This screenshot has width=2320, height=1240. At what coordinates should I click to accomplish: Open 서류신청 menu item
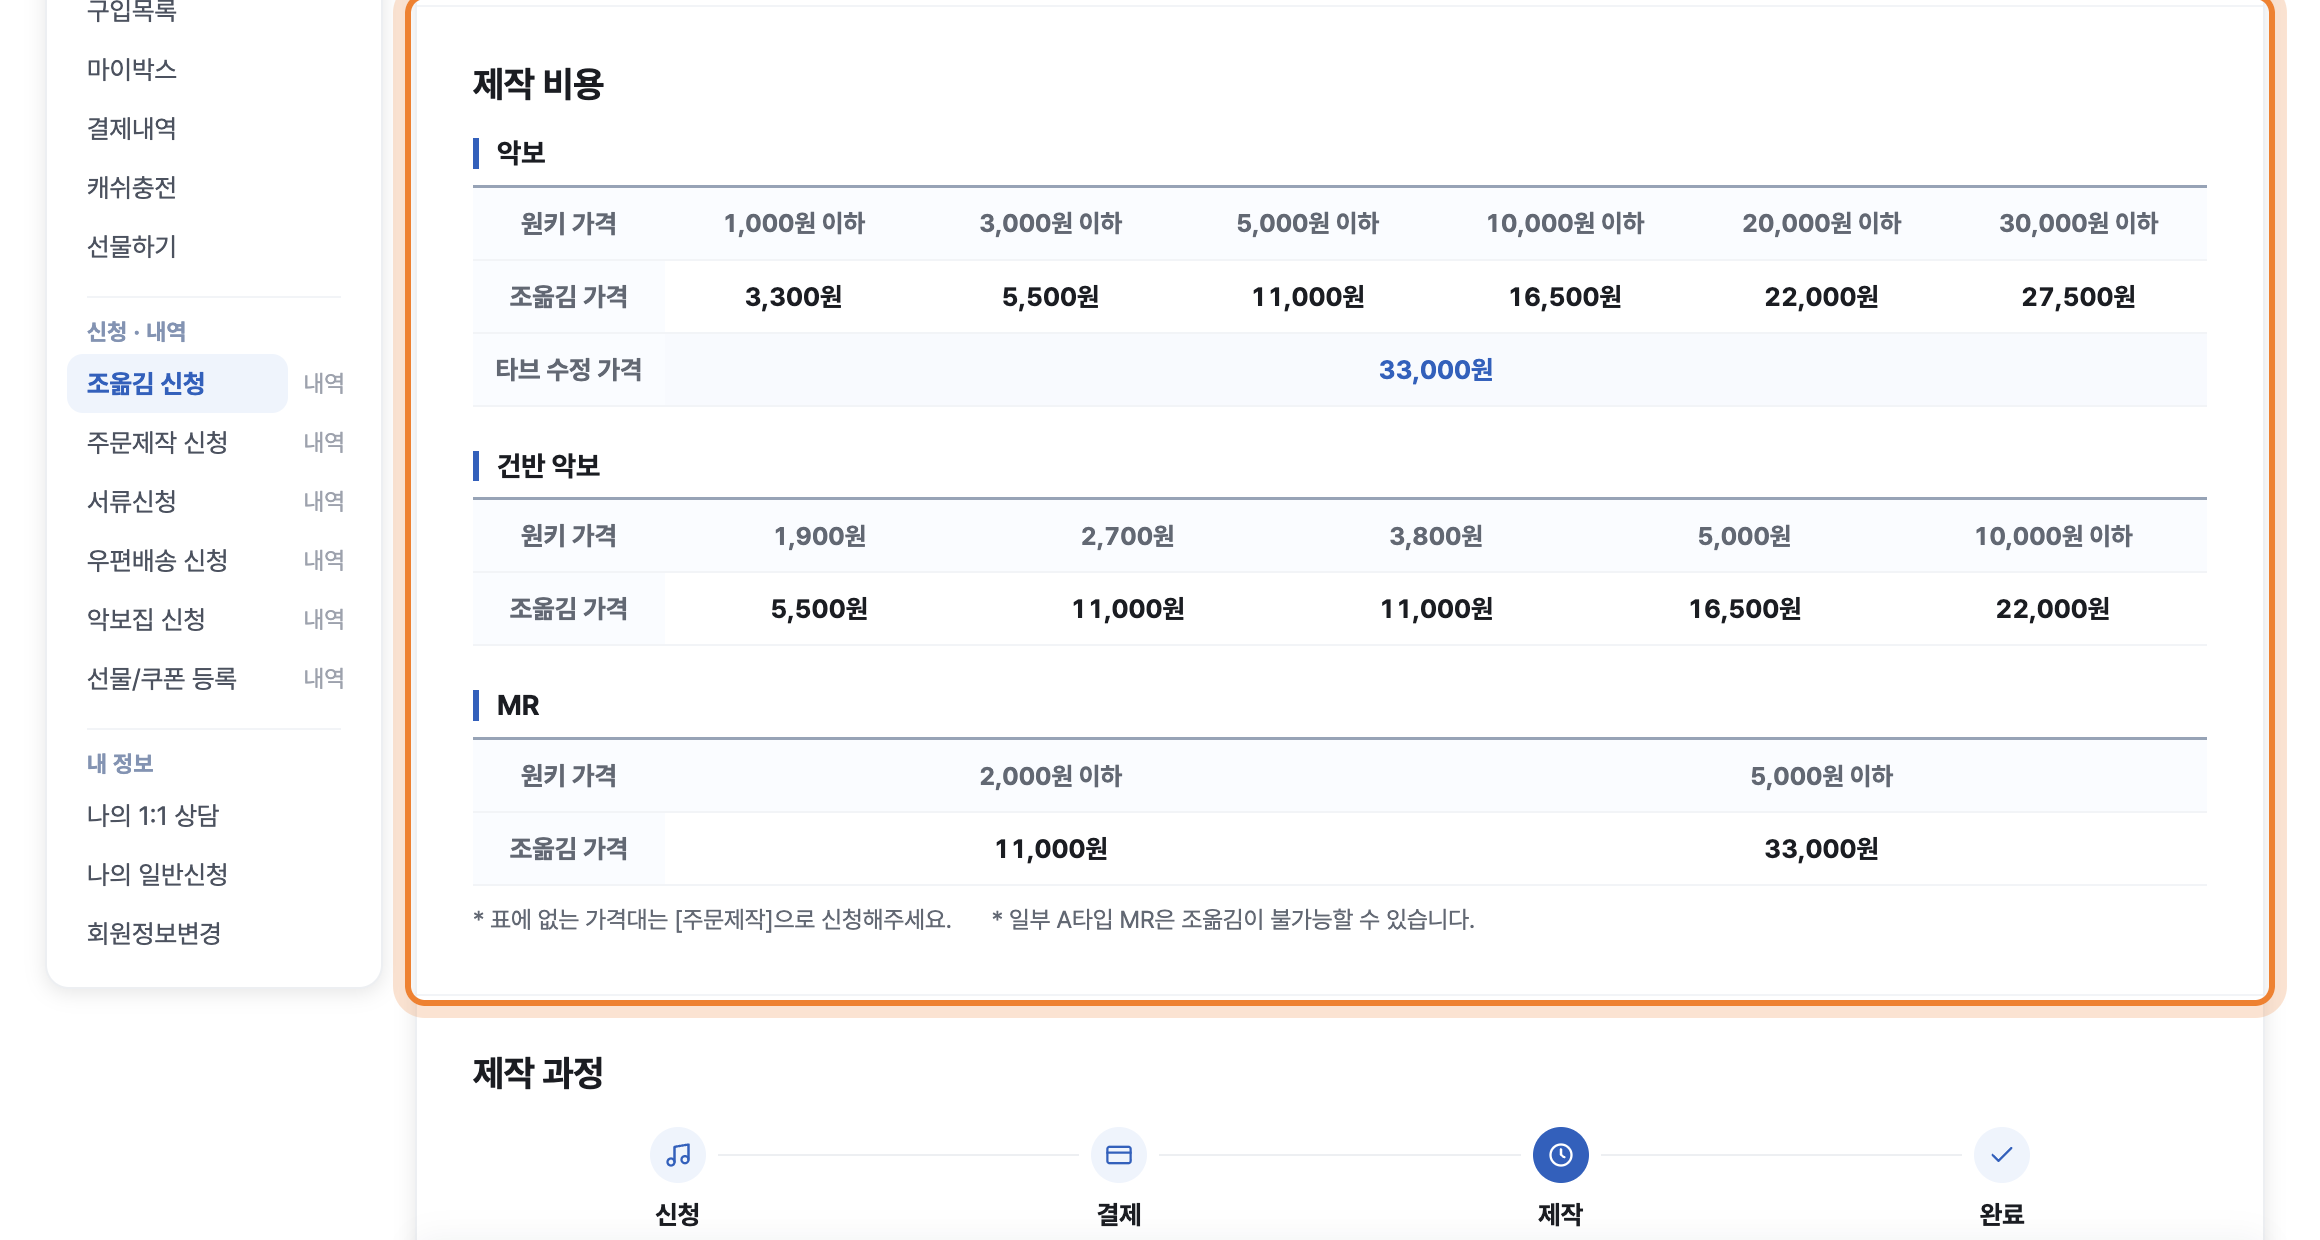[x=132, y=501]
